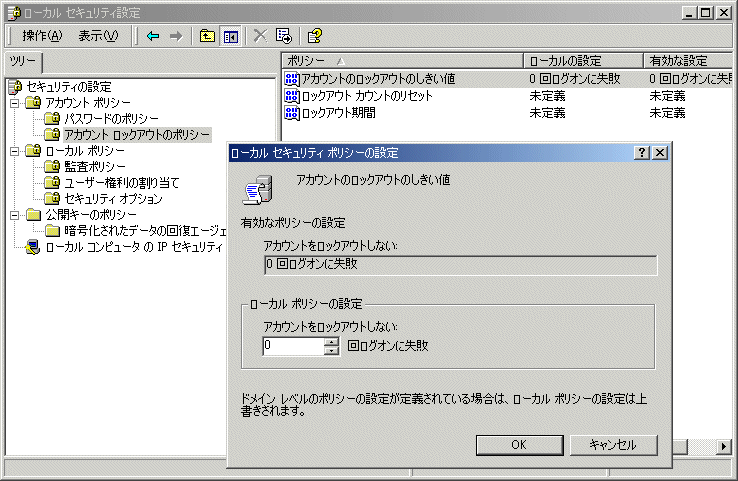Viewport: 738px width, 481px height.
Task: Increase the logon failure count with up spinner
Action: 332,342
